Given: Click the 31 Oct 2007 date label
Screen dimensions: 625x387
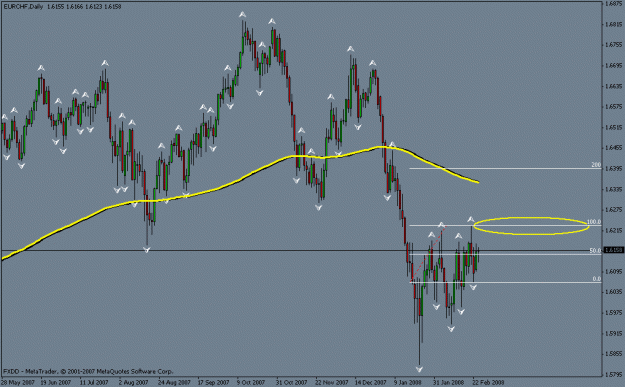Looking at the screenshot, I should pyautogui.click(x=291, y=382).
